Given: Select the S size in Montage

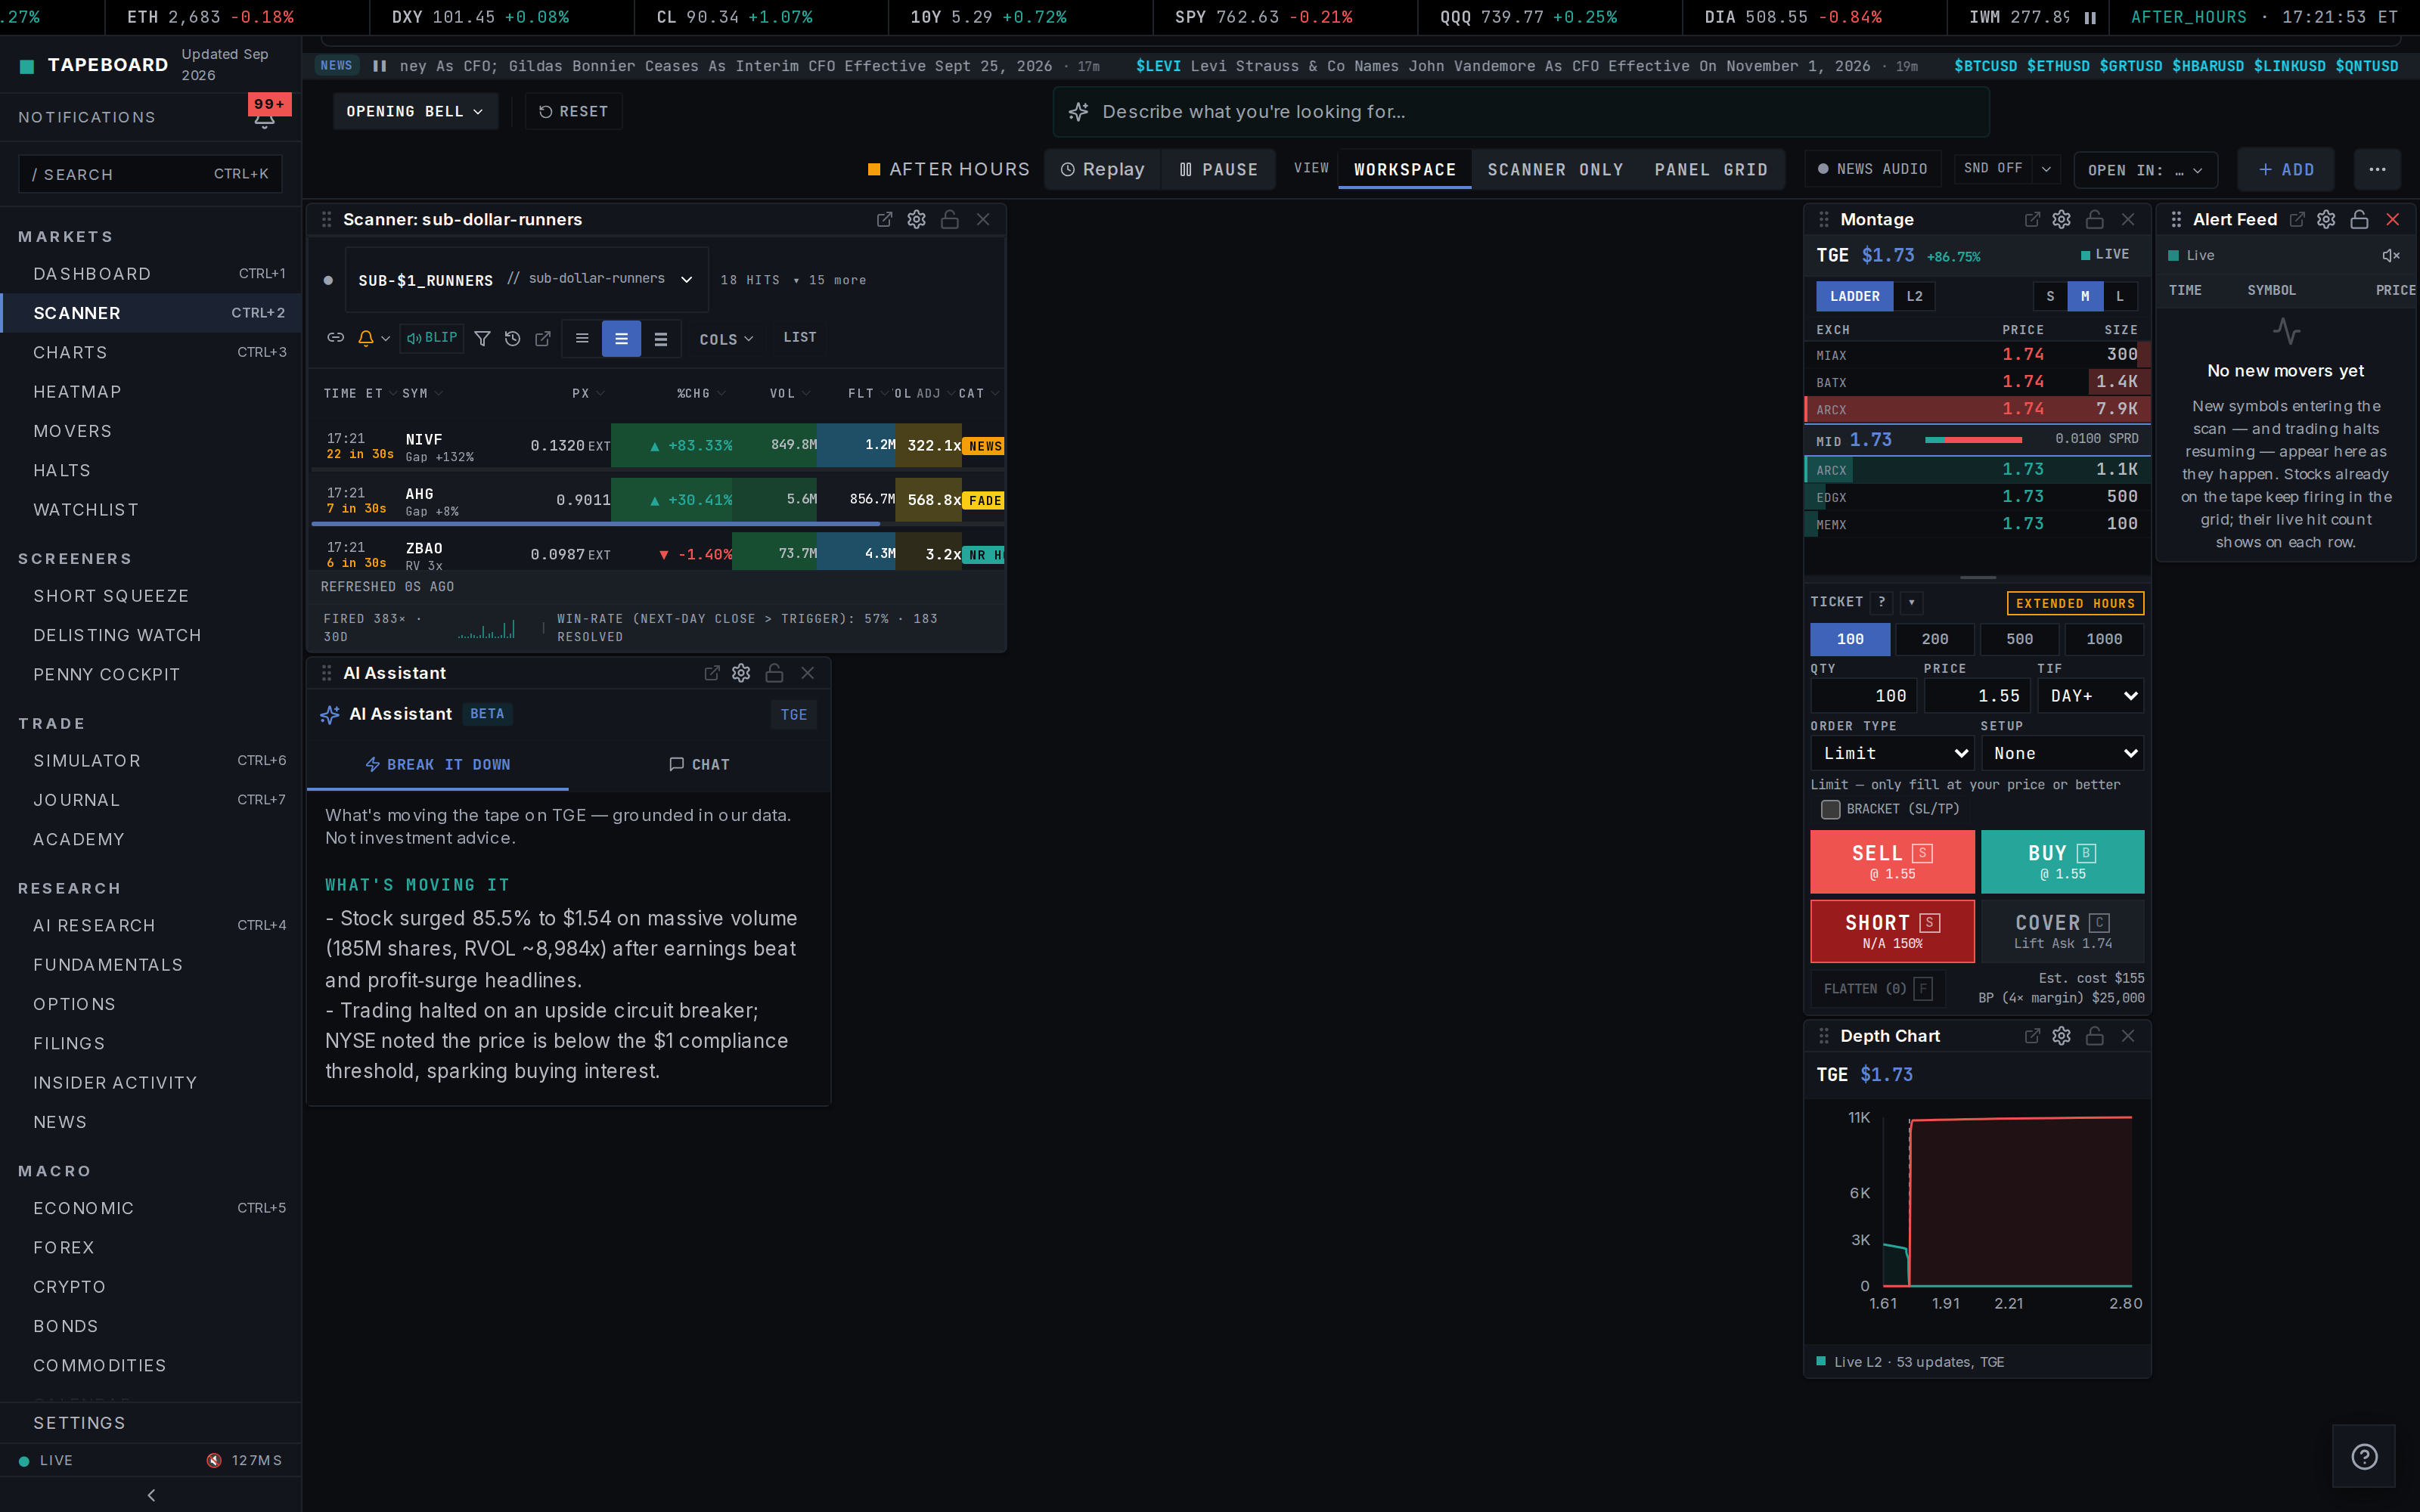Looking at the screenshot, I should tap(2050, 296).
